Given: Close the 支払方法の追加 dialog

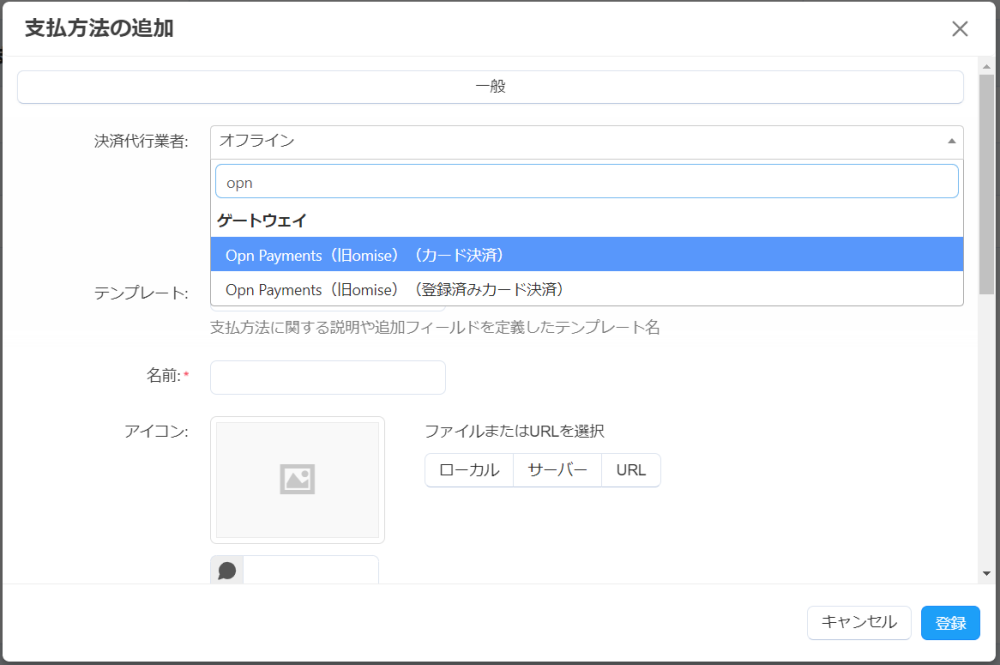Looking at the screenshot, I should pos(960,29).
